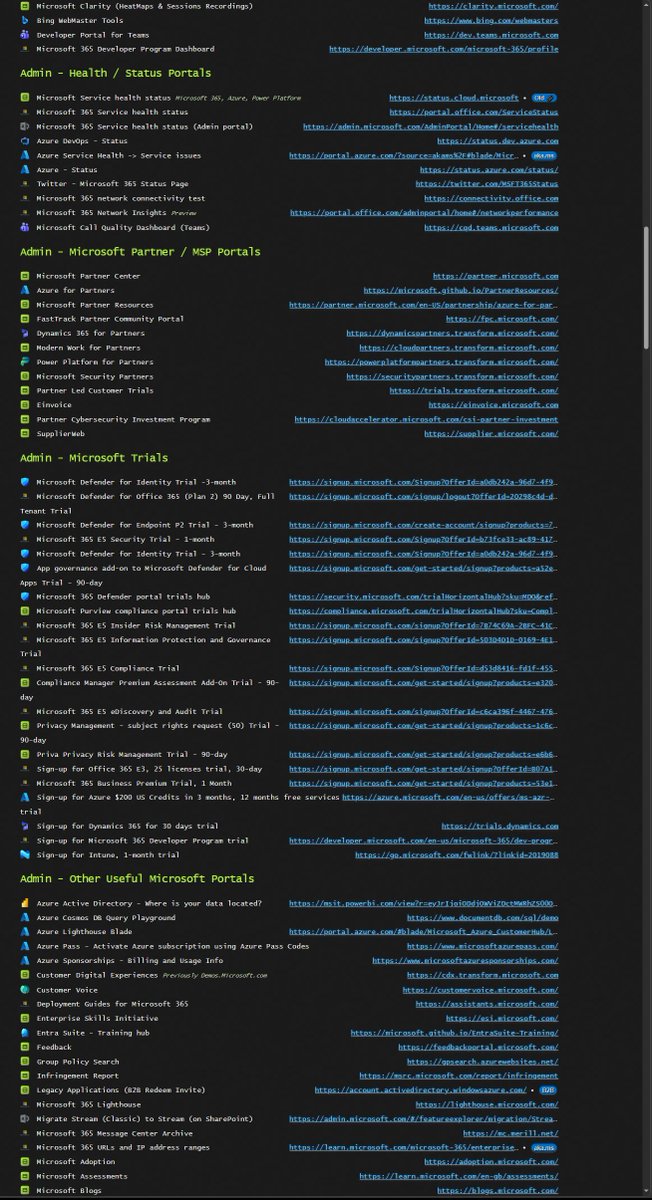Click the icon beside Customer Voice

tap(26, 990)
